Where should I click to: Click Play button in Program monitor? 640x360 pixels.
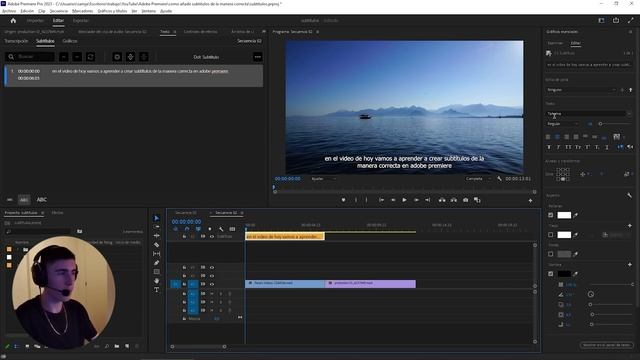pyautogui.click(x=404, y=200)
